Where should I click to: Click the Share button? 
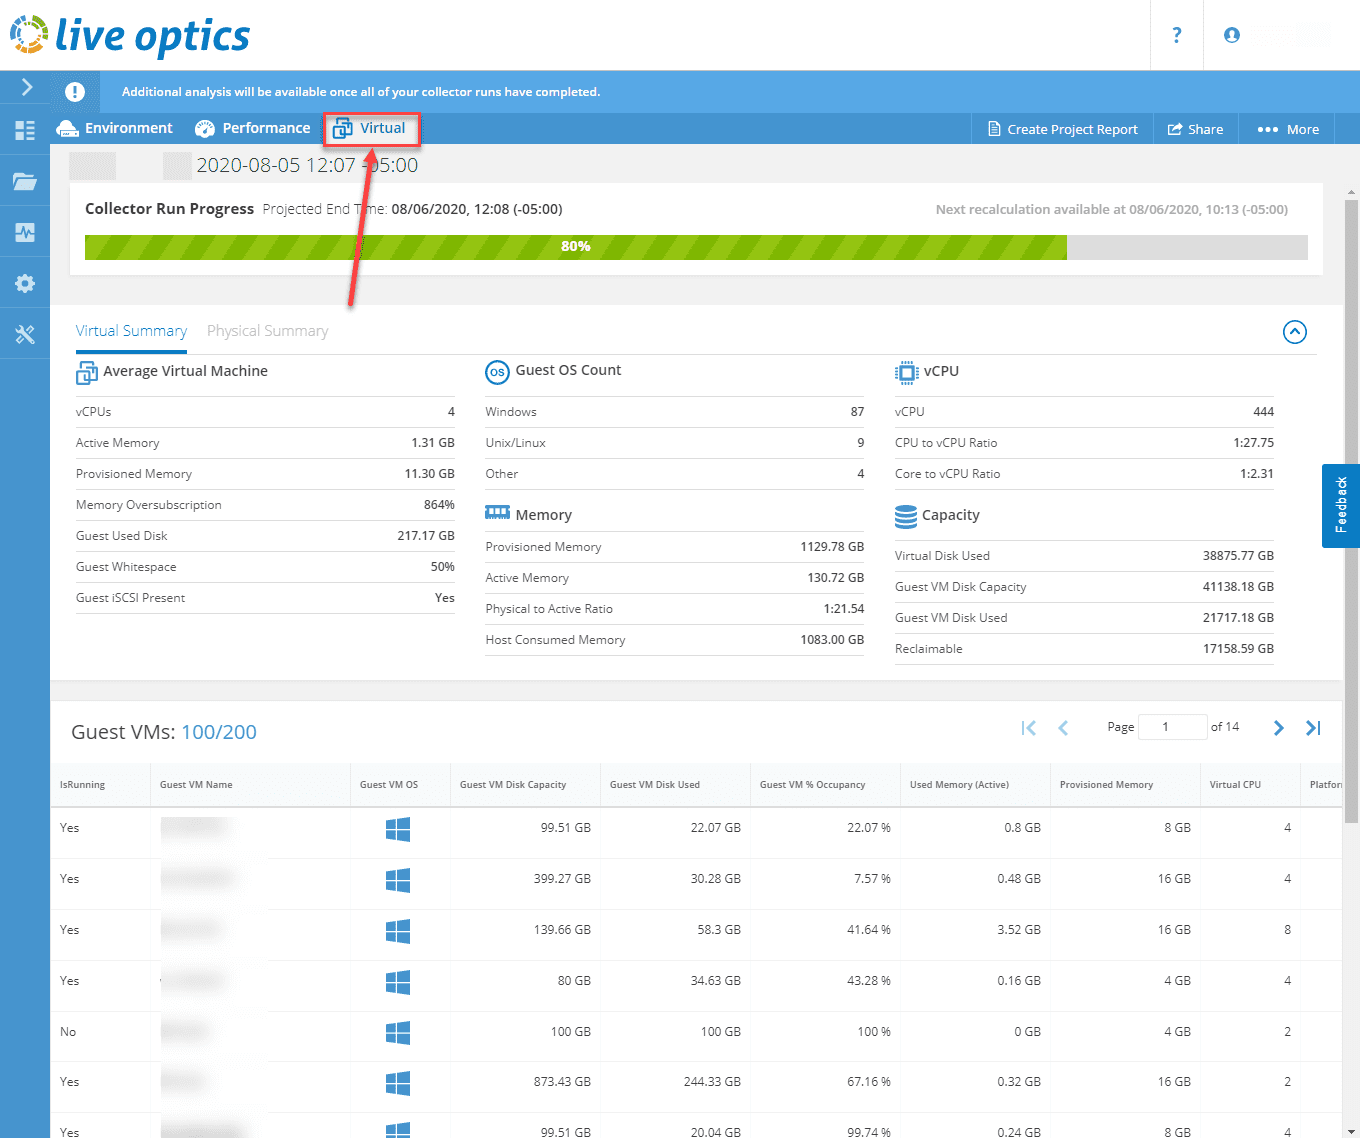1195,130
